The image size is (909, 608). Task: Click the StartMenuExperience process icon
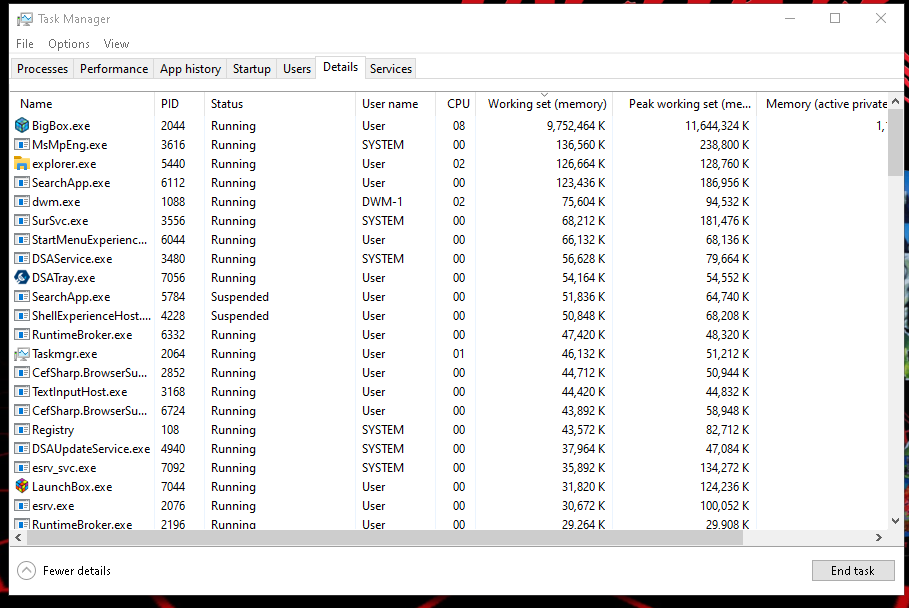(21, 239)
